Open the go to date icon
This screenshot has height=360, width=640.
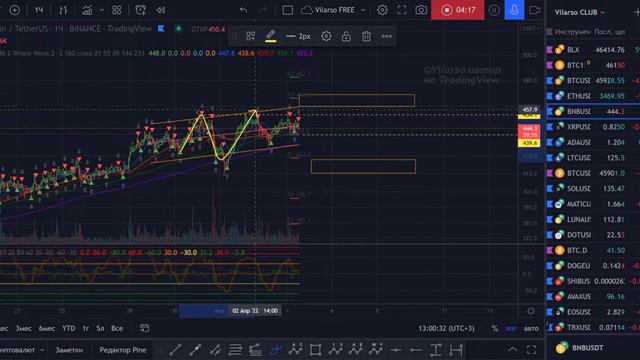tap(144, 328)
